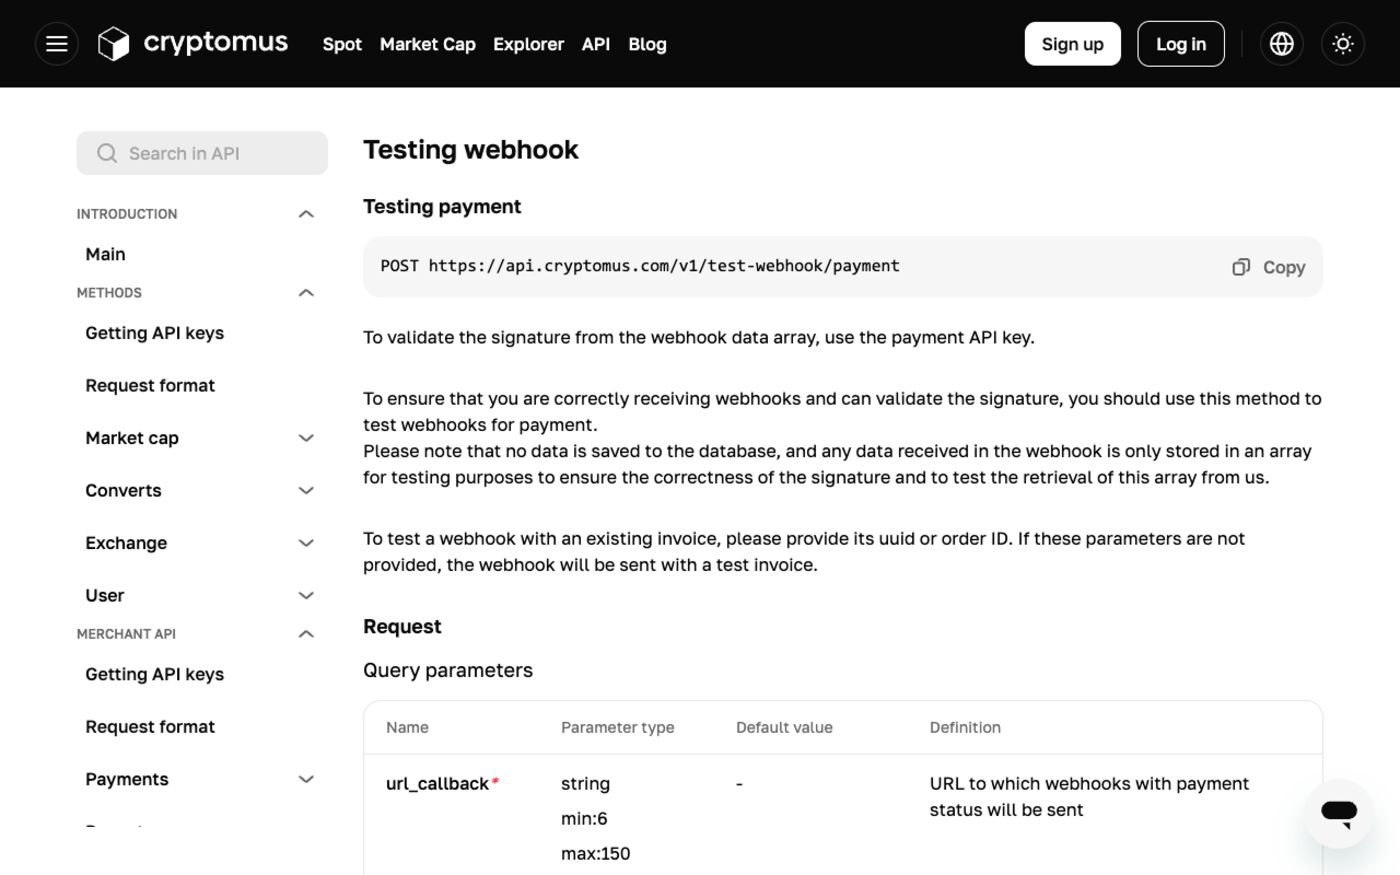Copy the test-webhook endpoint URL
Screen dimensions: 1400x875
click(1269, 267)
